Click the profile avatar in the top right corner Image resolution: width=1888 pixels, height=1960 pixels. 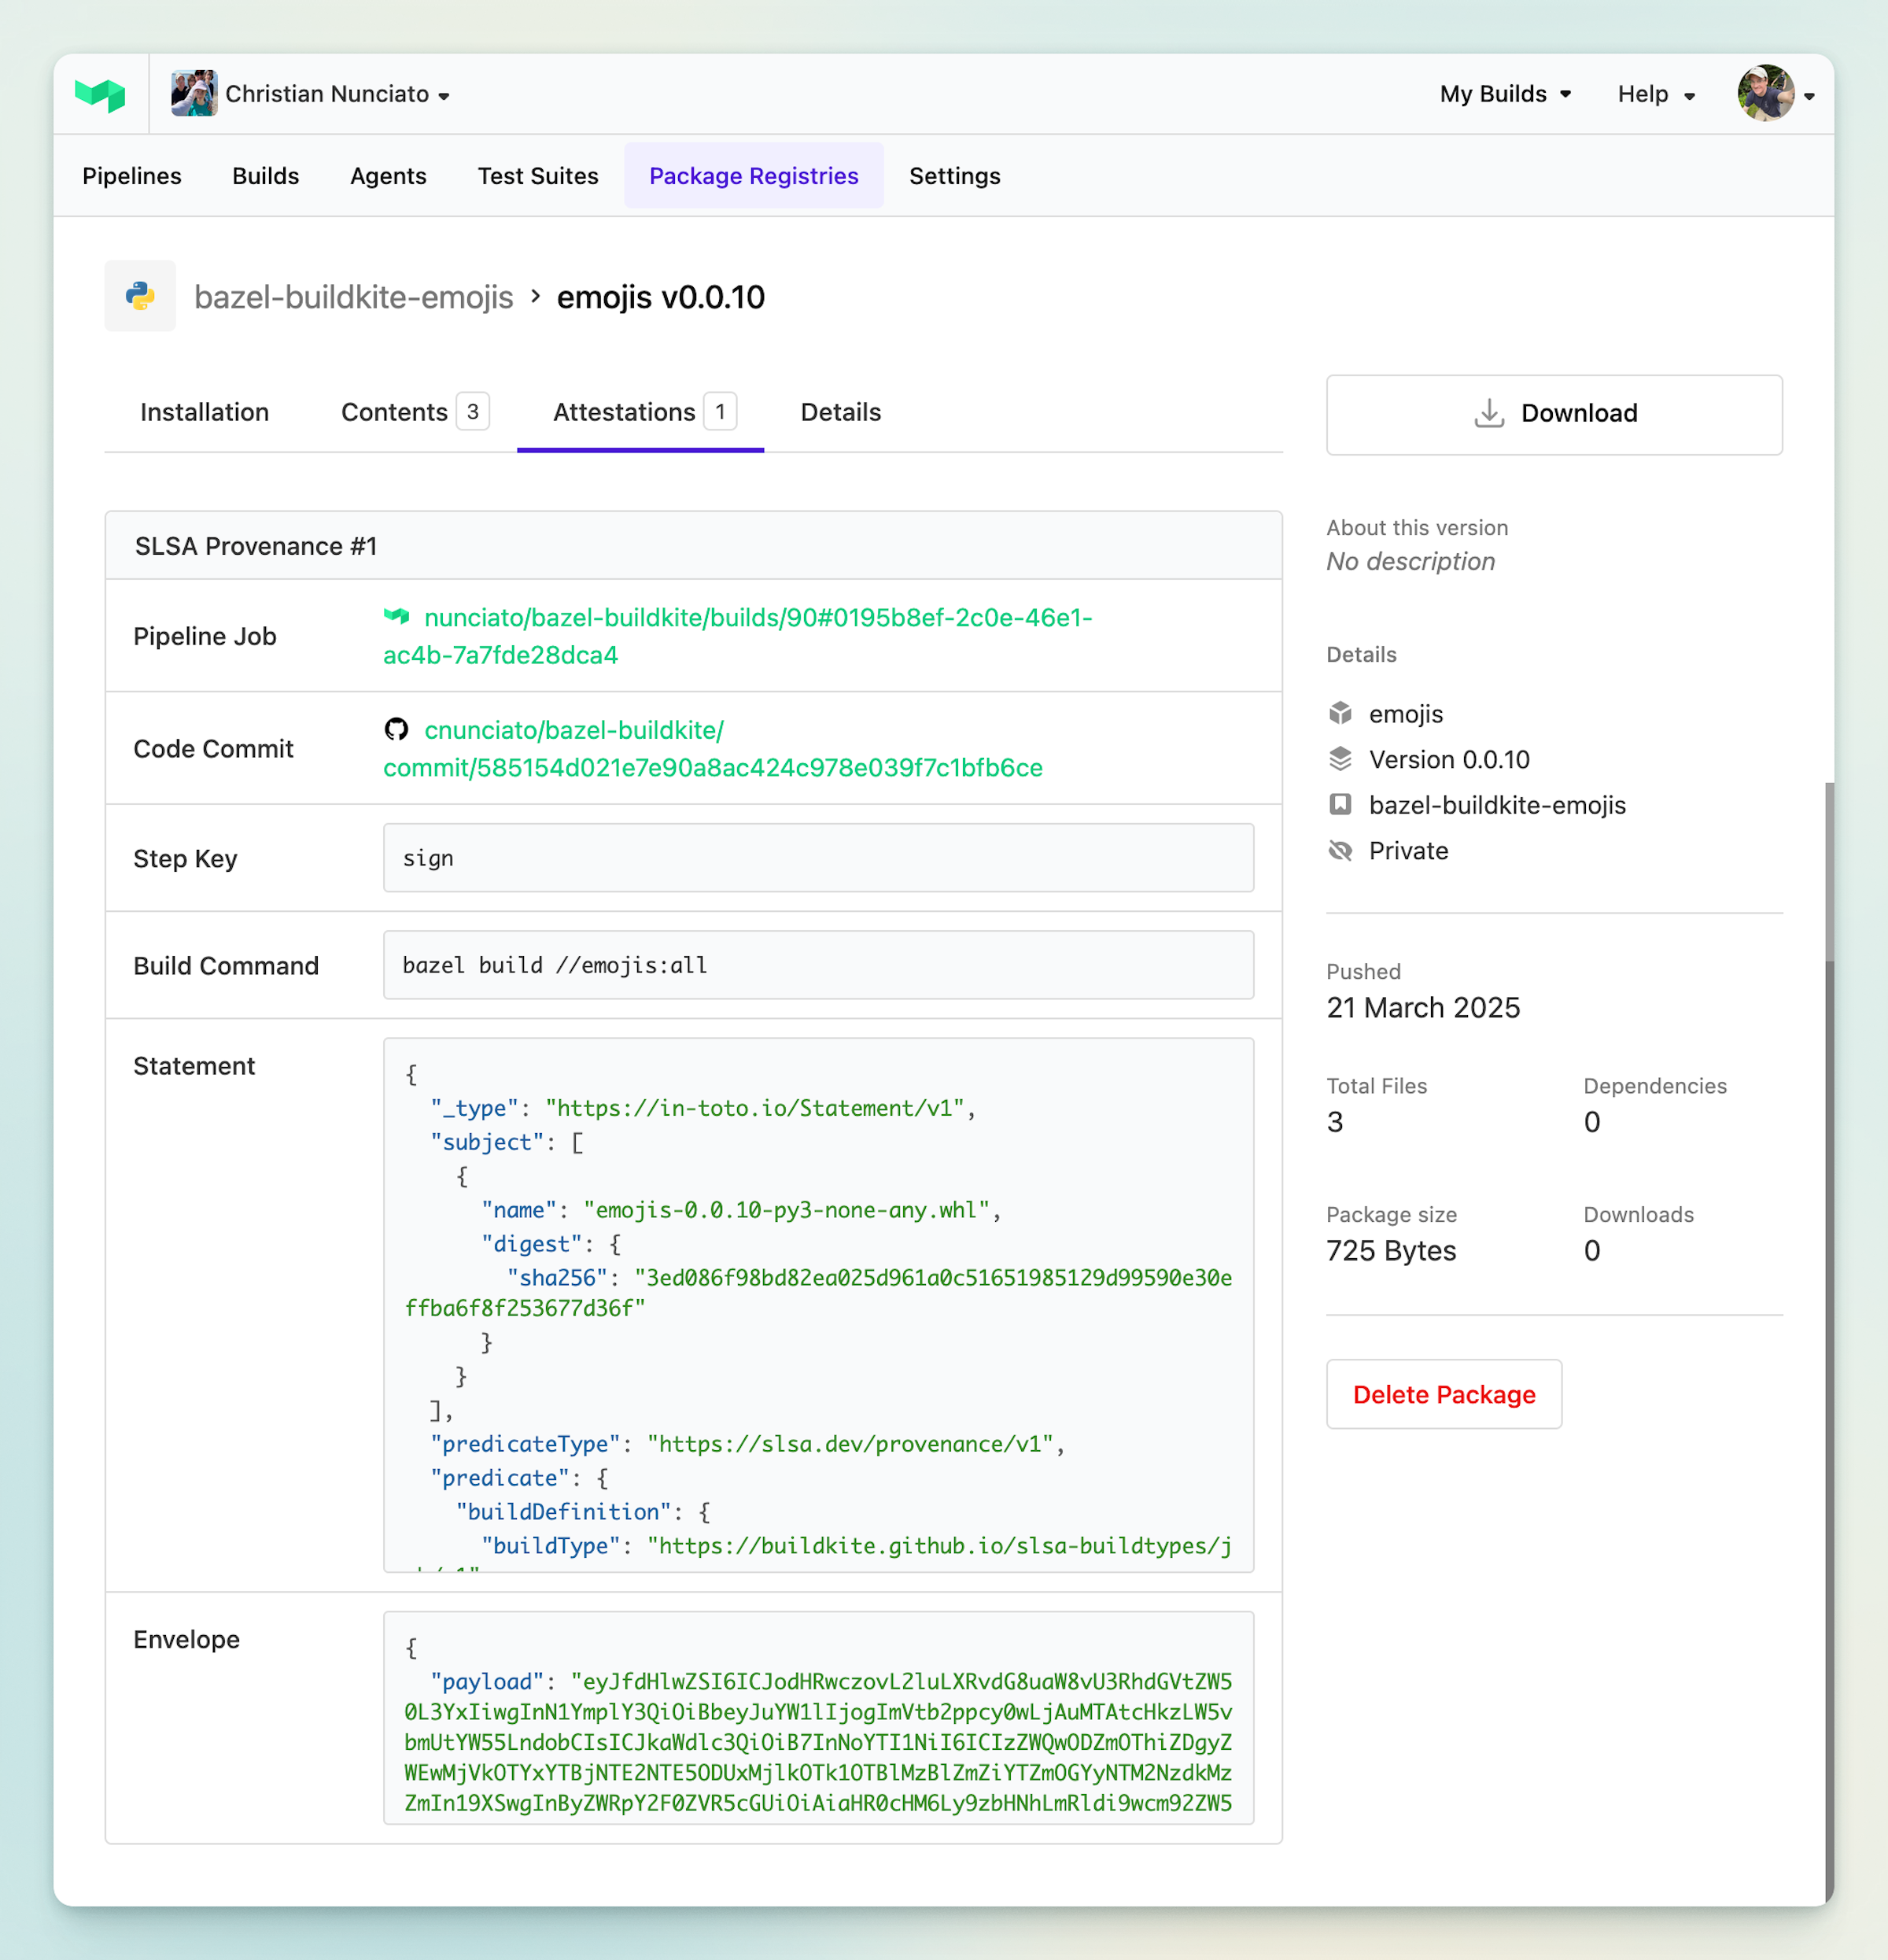click(1768, 93)
